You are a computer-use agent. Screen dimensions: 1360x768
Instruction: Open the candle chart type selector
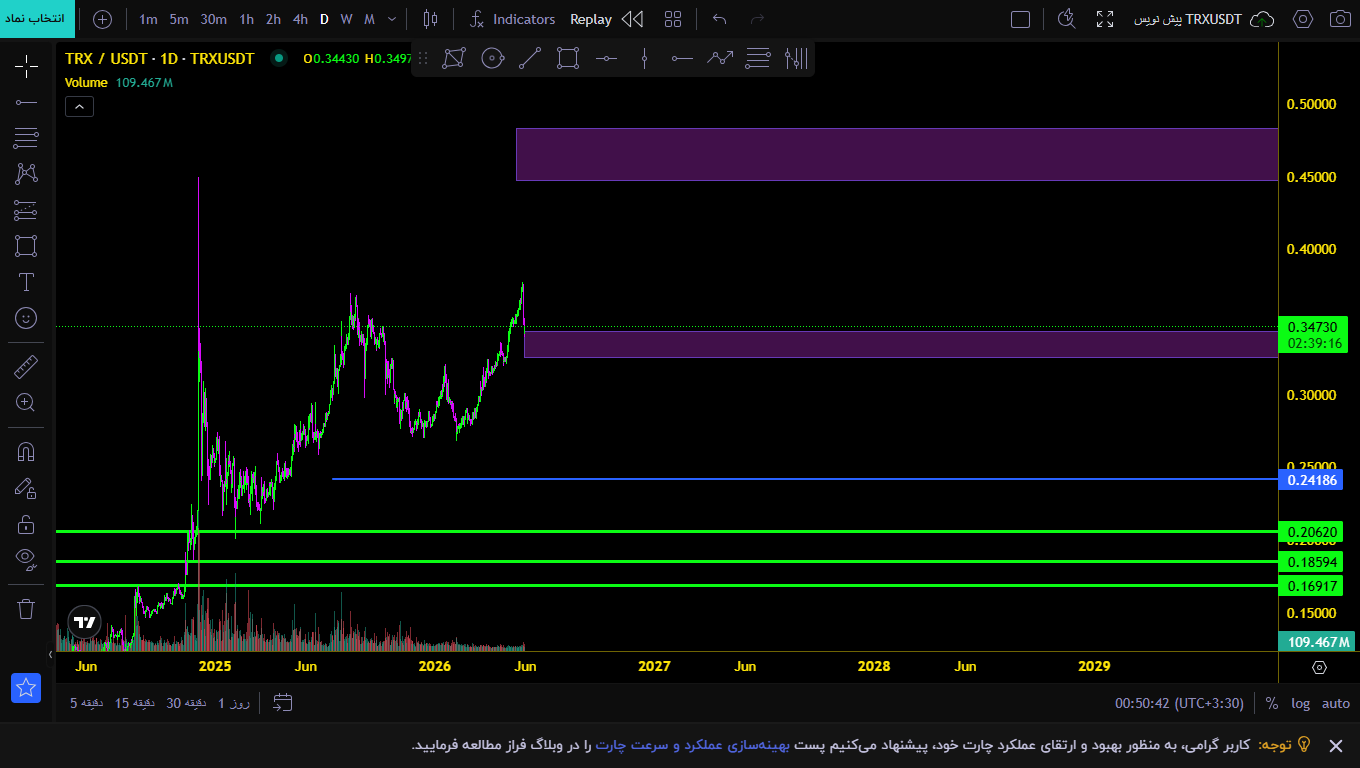click(430, 19)
